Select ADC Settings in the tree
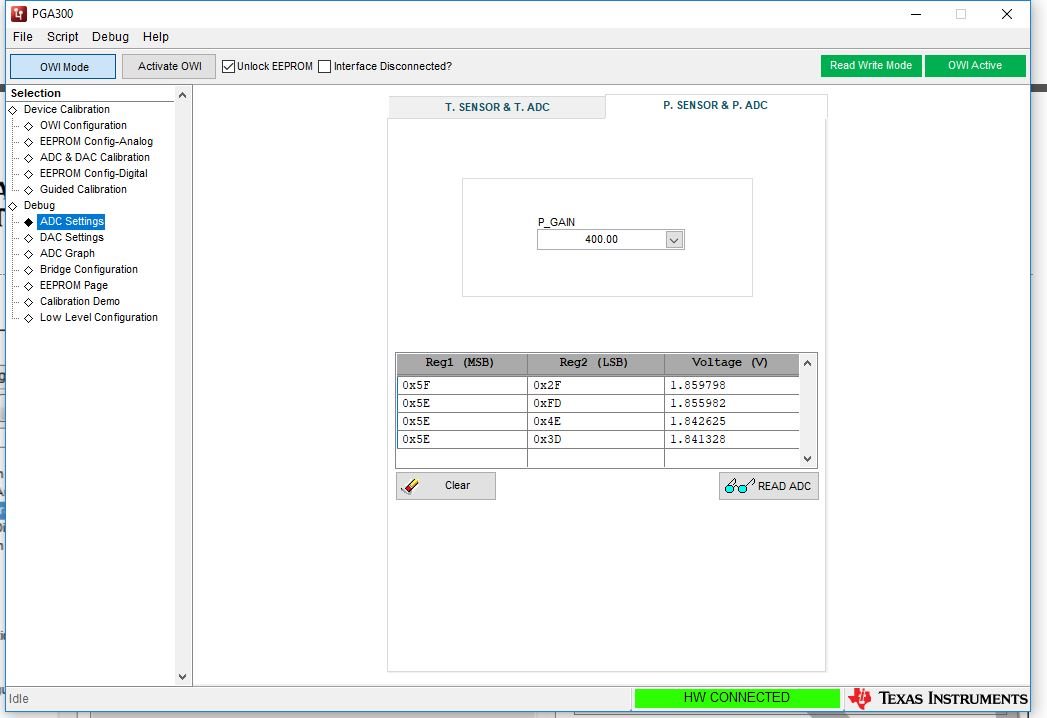 [x=71, y=222]
